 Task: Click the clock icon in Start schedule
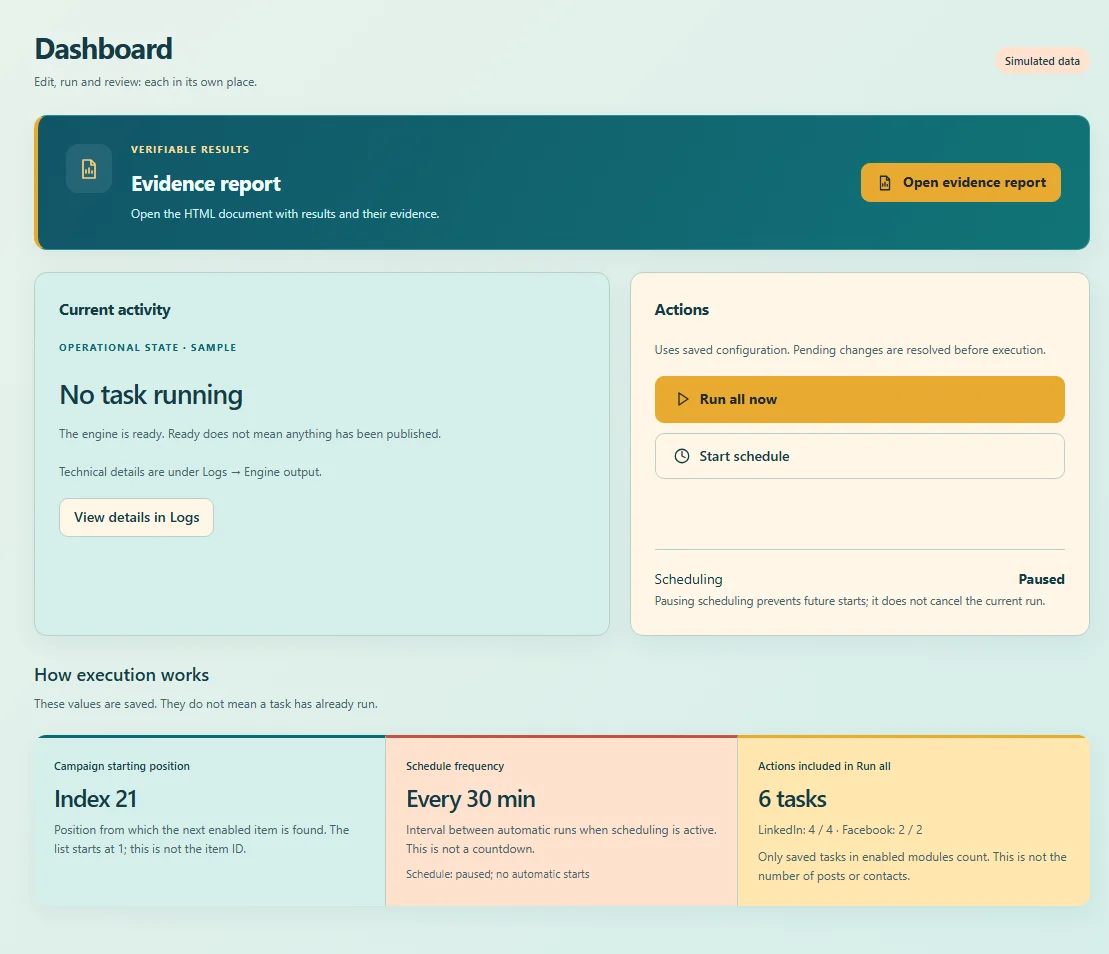tap(682, 456)
